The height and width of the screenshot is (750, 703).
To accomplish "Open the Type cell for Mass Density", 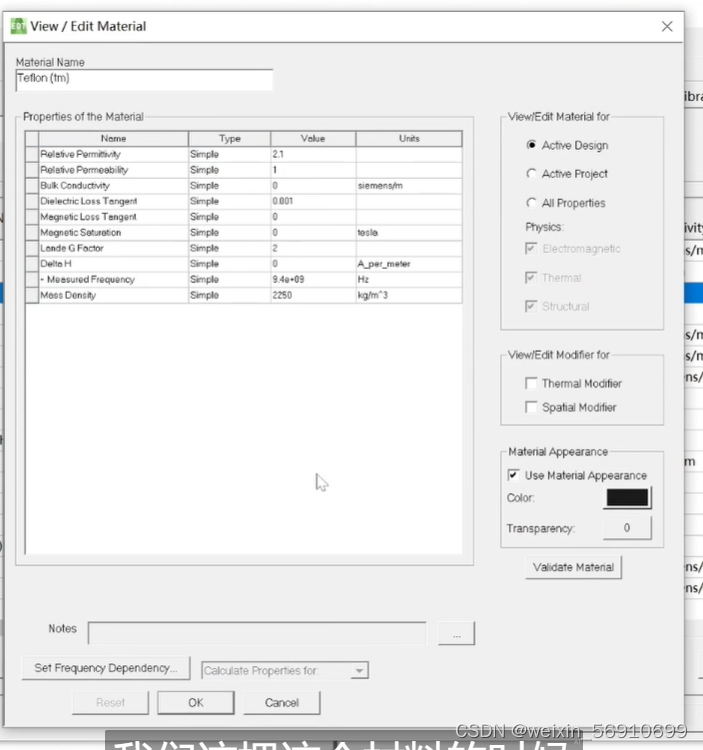I will pyautogui.click(x=230, y=295).
